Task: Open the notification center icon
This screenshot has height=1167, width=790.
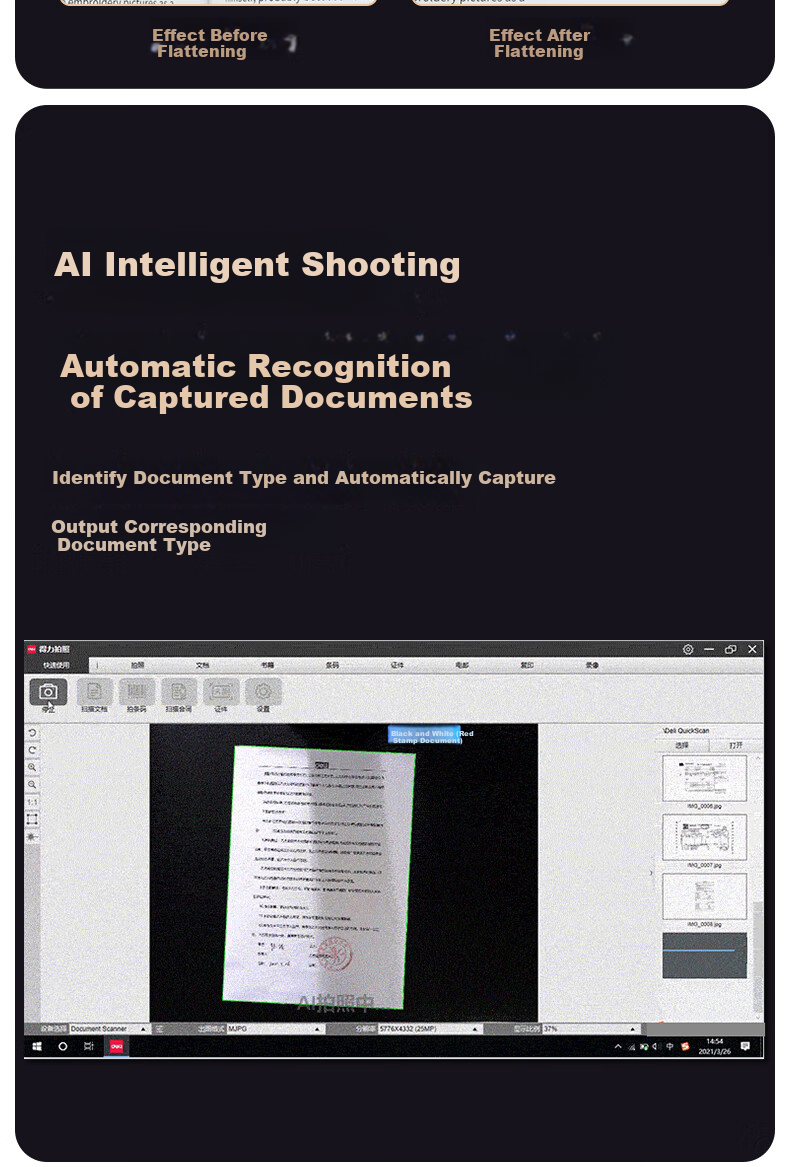Action: pyautogui.click(x=745, y=1046)
